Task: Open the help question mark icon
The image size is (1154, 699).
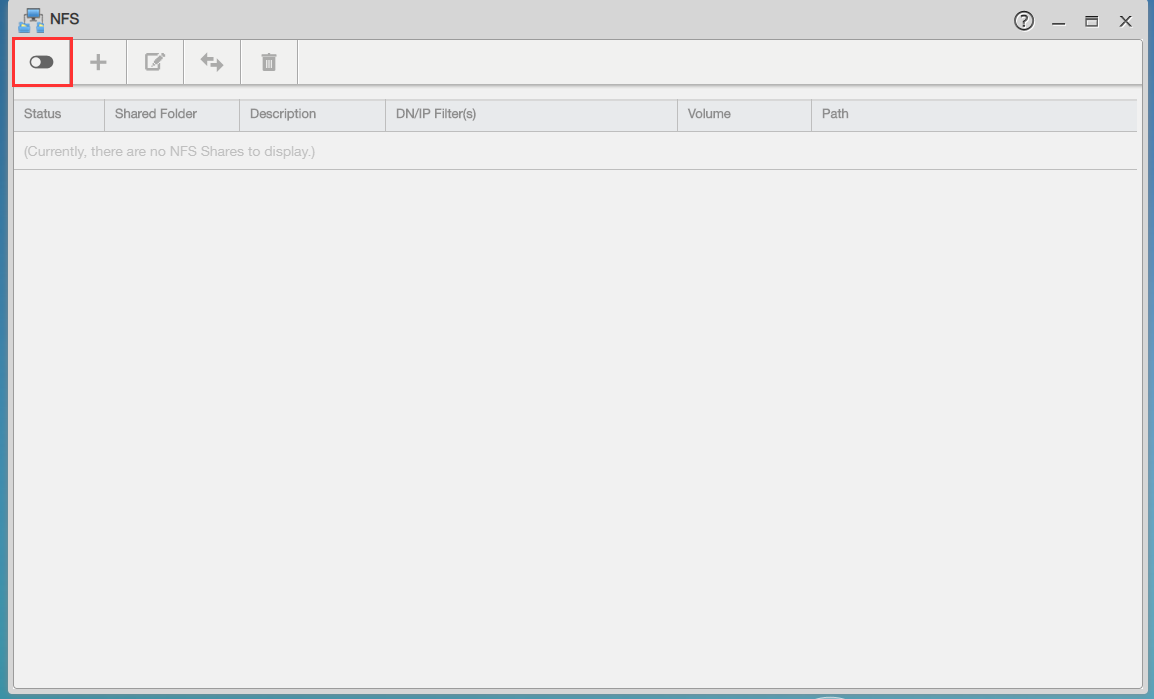Action: tap(1024, 21)
